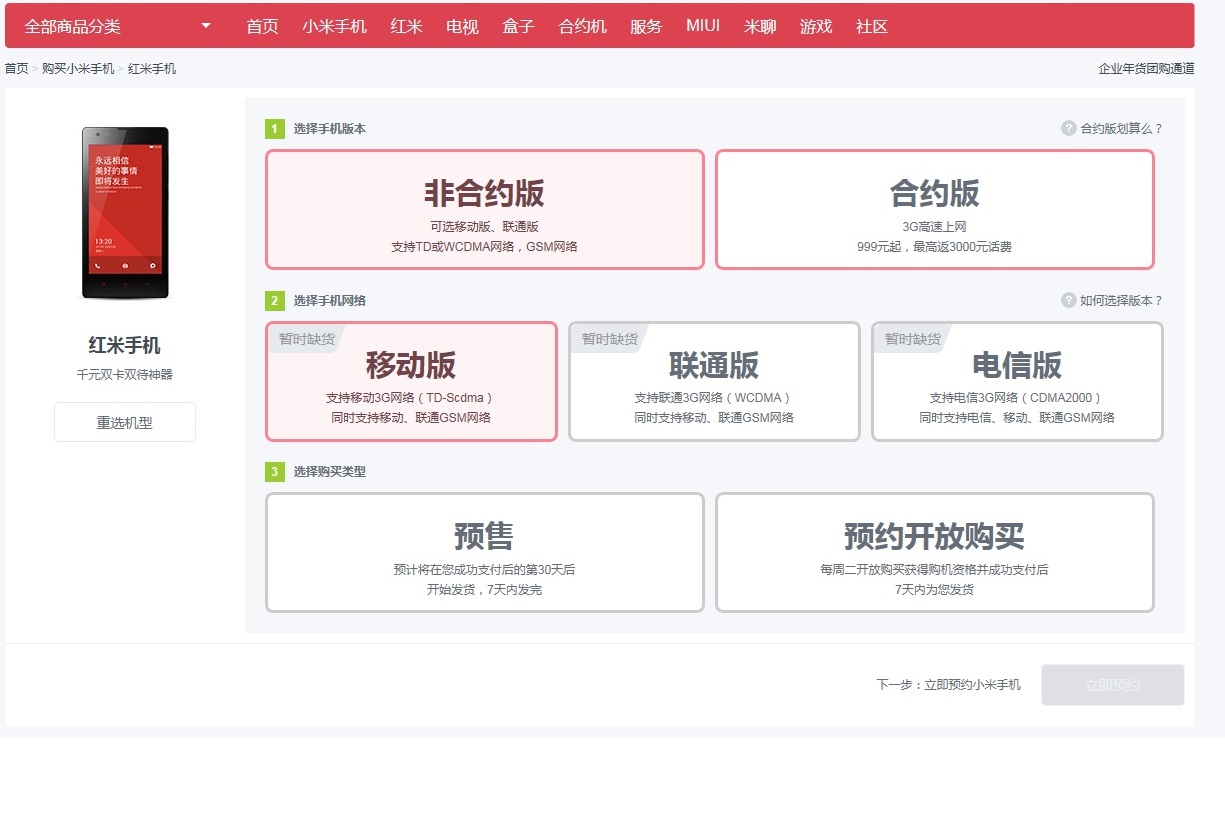Image resolution: width=1225 pixels, height=832 pixels.
Task: Go to the 服务 nav item
Action: click(x=646, y=26)
